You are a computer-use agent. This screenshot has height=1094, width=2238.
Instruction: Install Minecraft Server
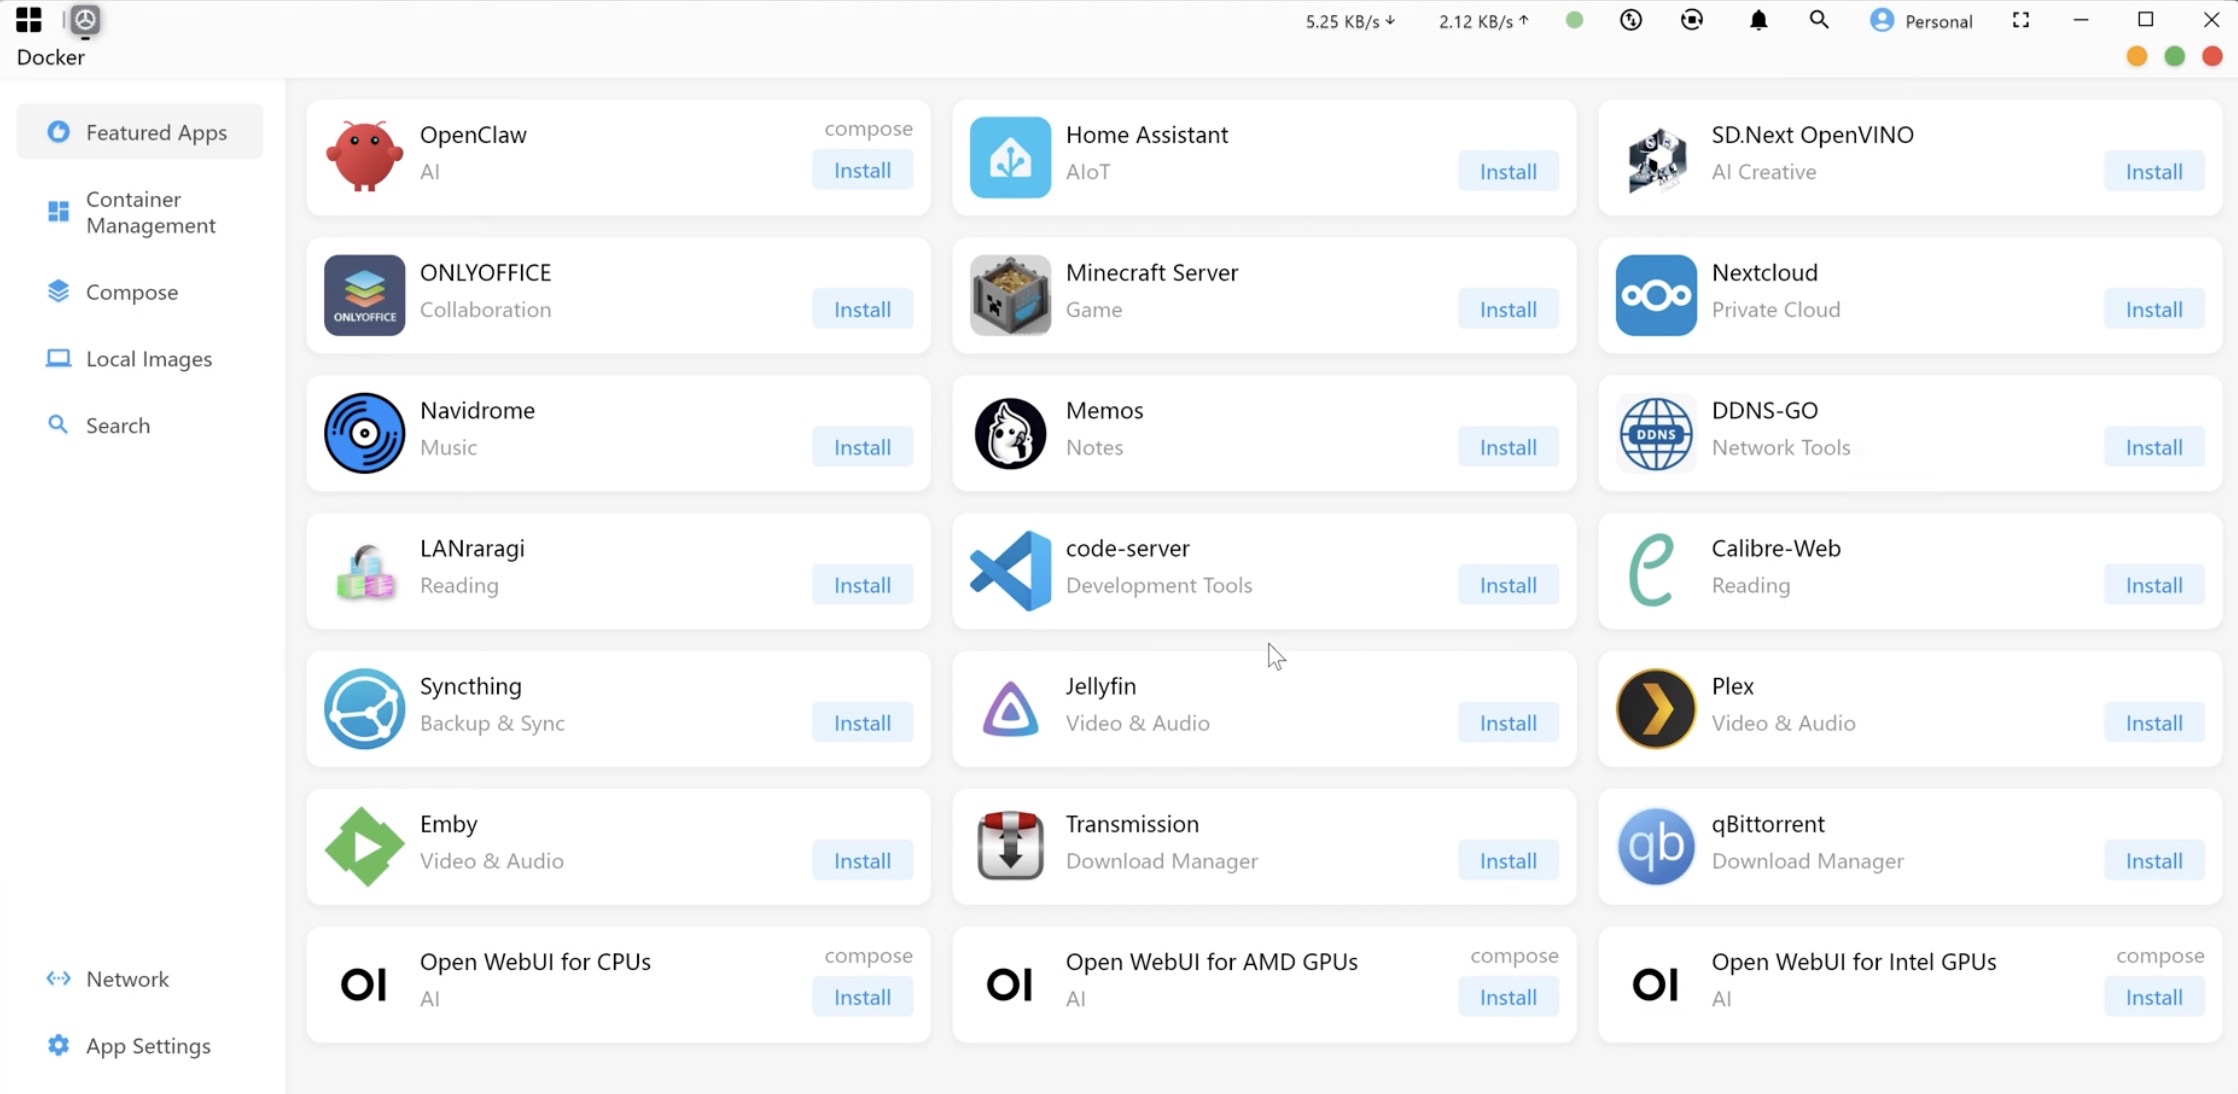coord(1508,310)
